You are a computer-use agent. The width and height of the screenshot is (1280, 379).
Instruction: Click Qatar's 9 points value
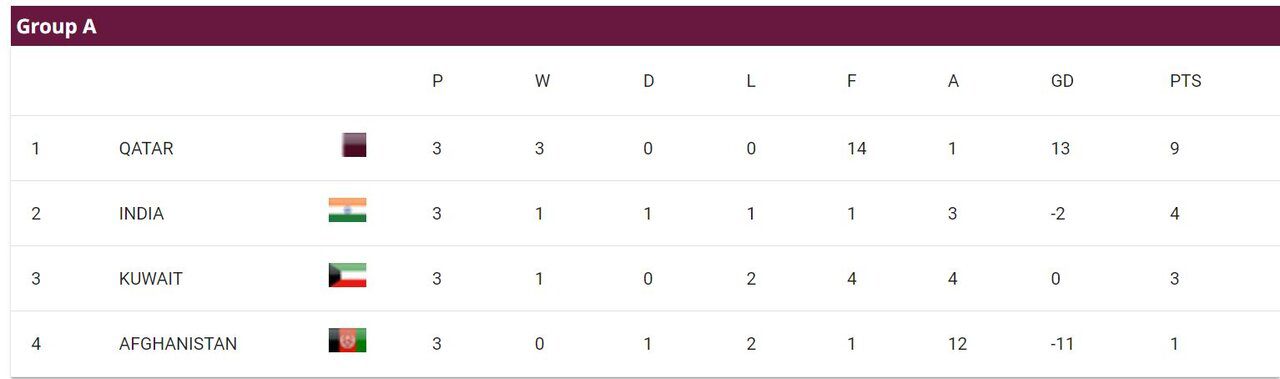[1175, 148]
